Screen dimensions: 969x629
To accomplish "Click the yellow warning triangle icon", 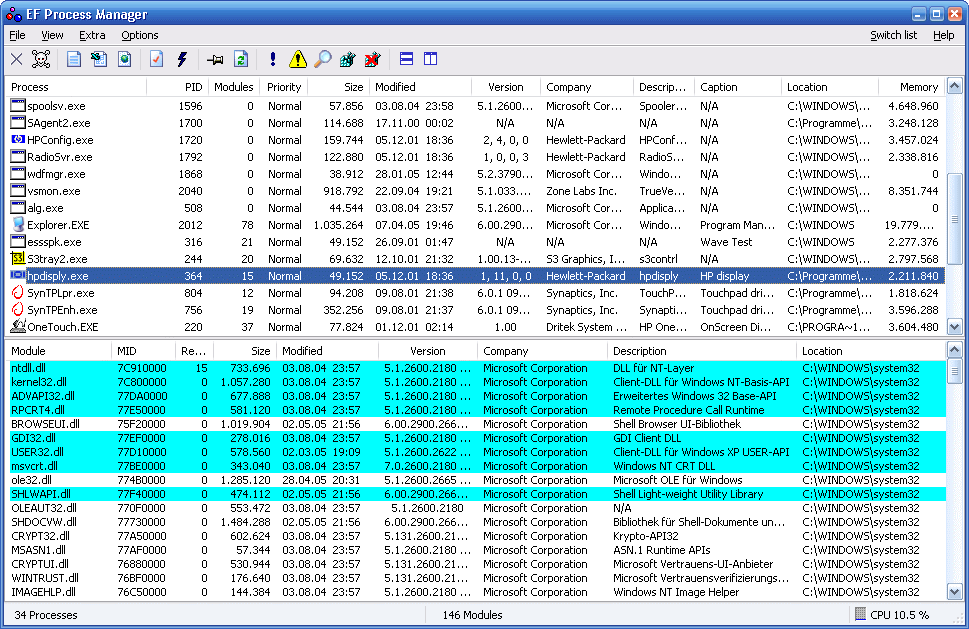I will point(298,59).
